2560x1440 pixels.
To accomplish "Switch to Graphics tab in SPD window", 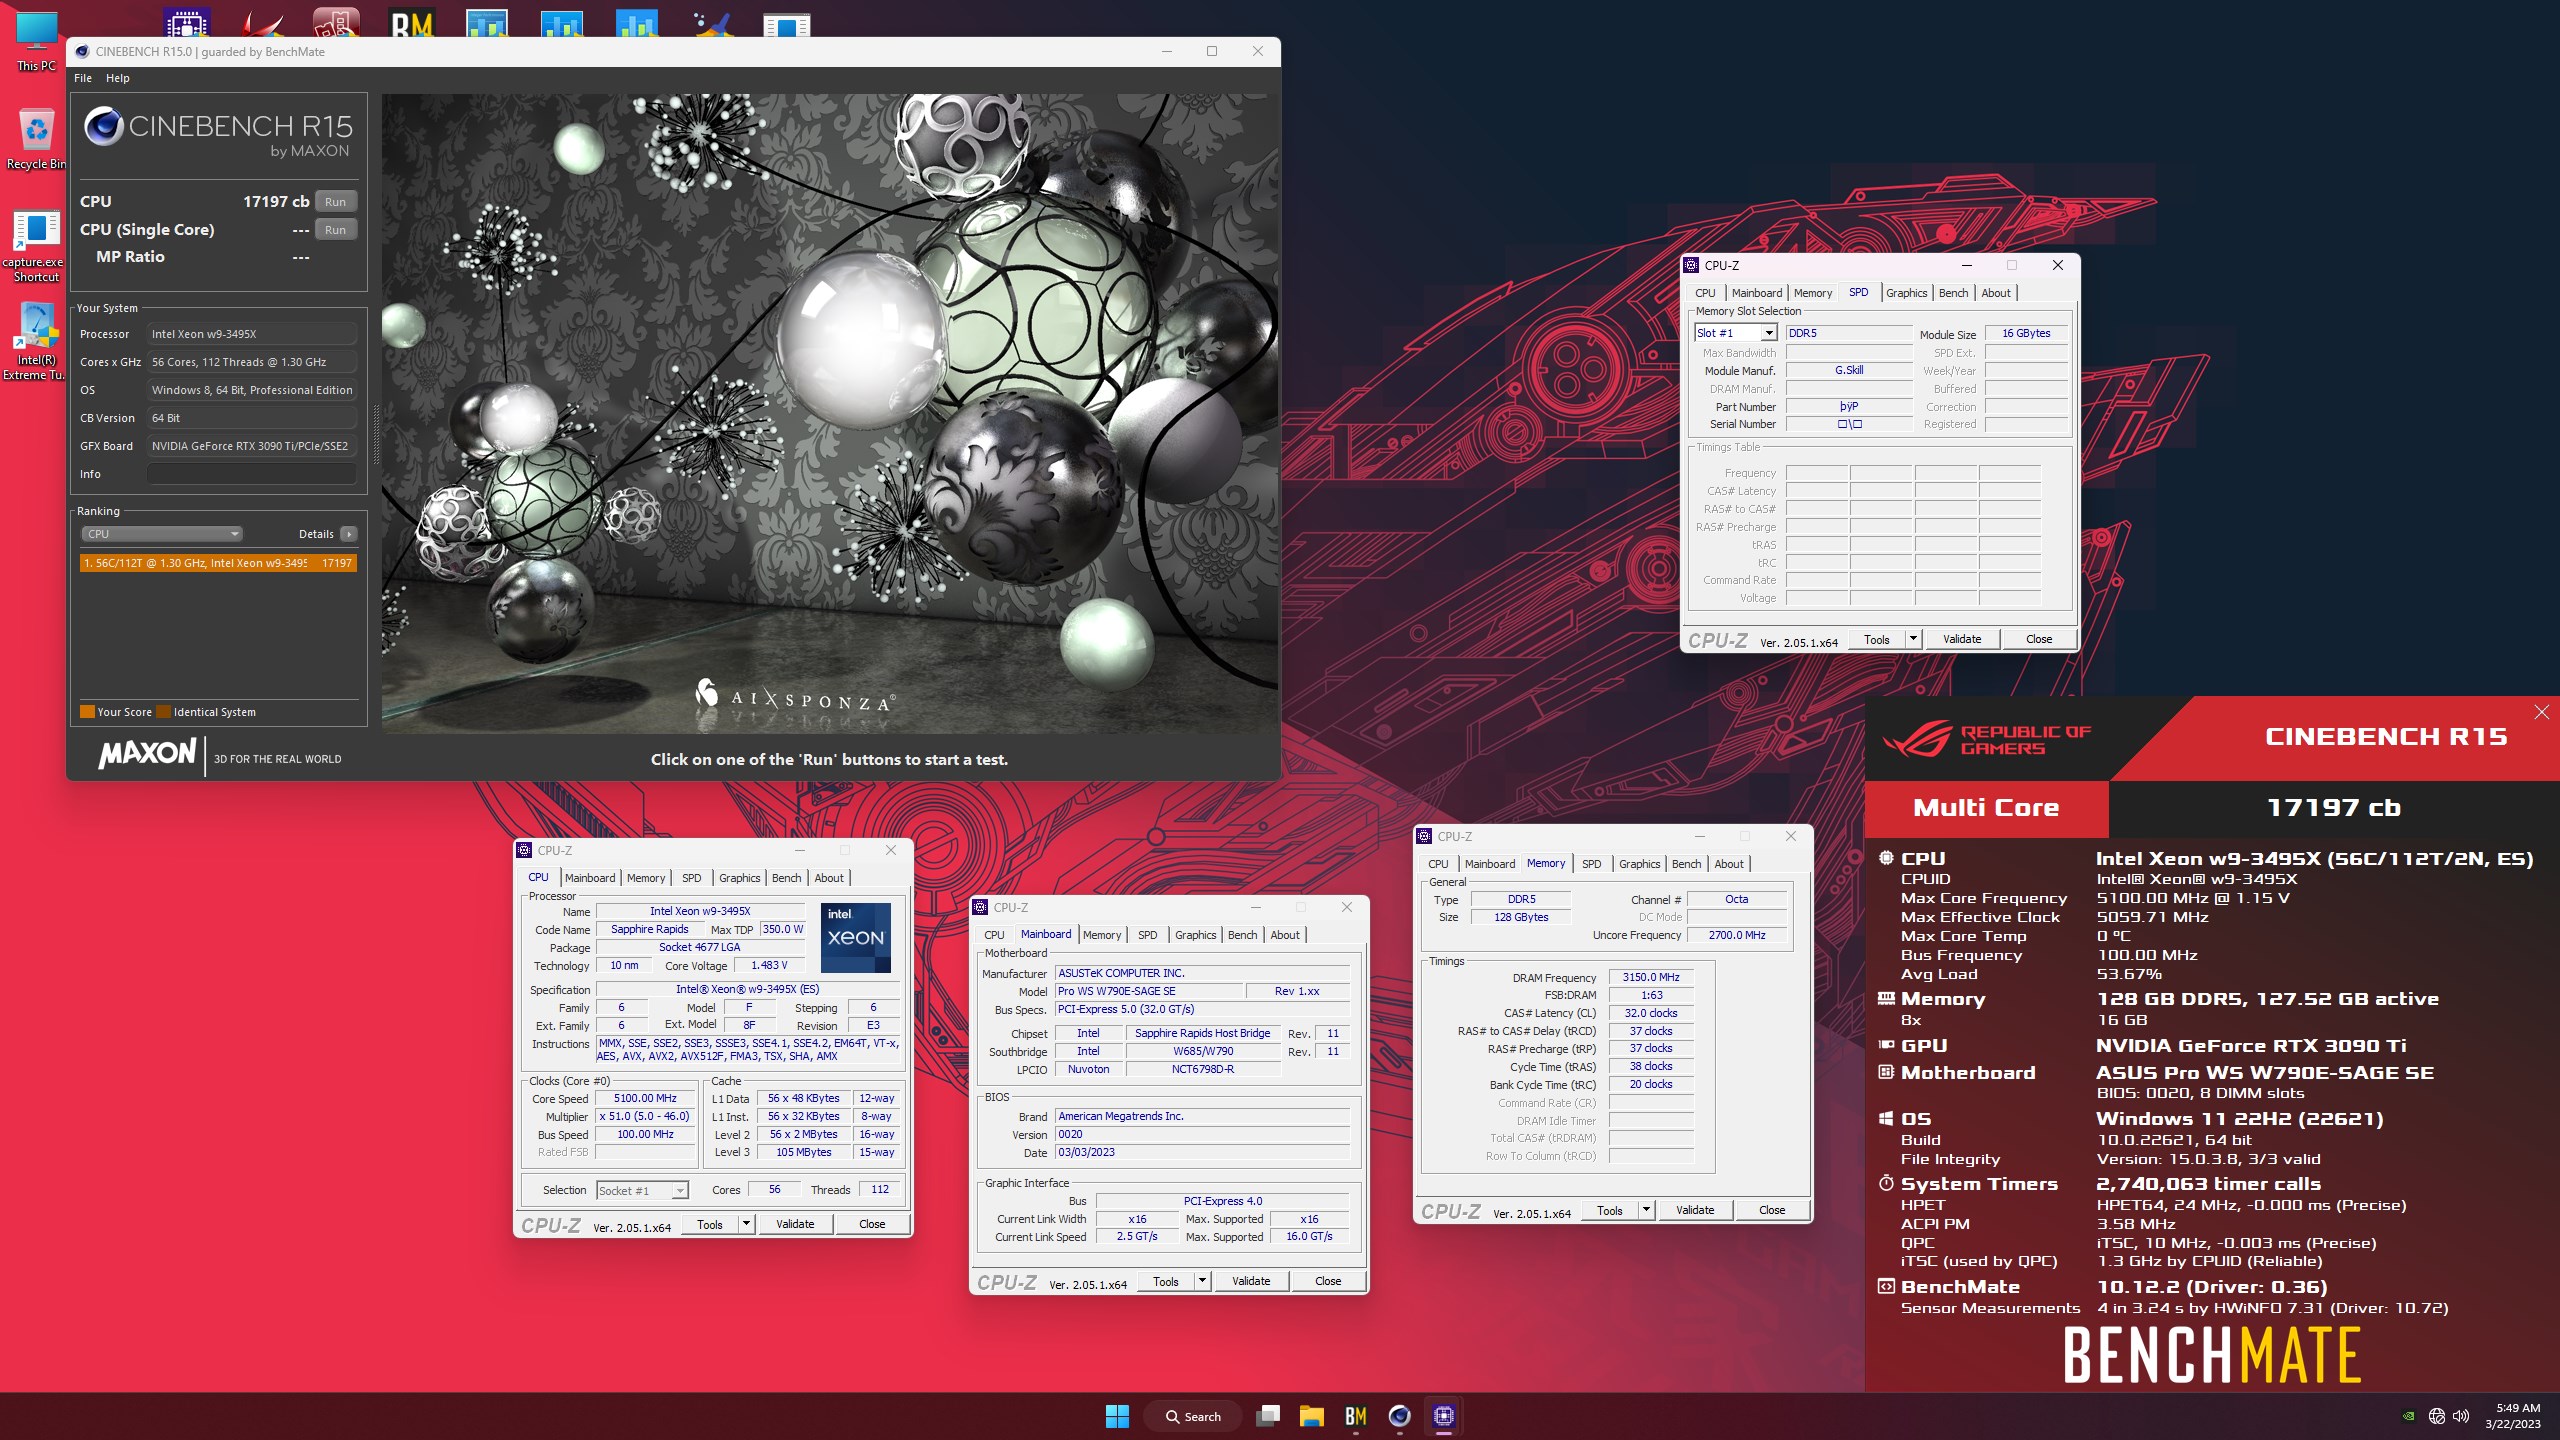I will pos(1906,293).
